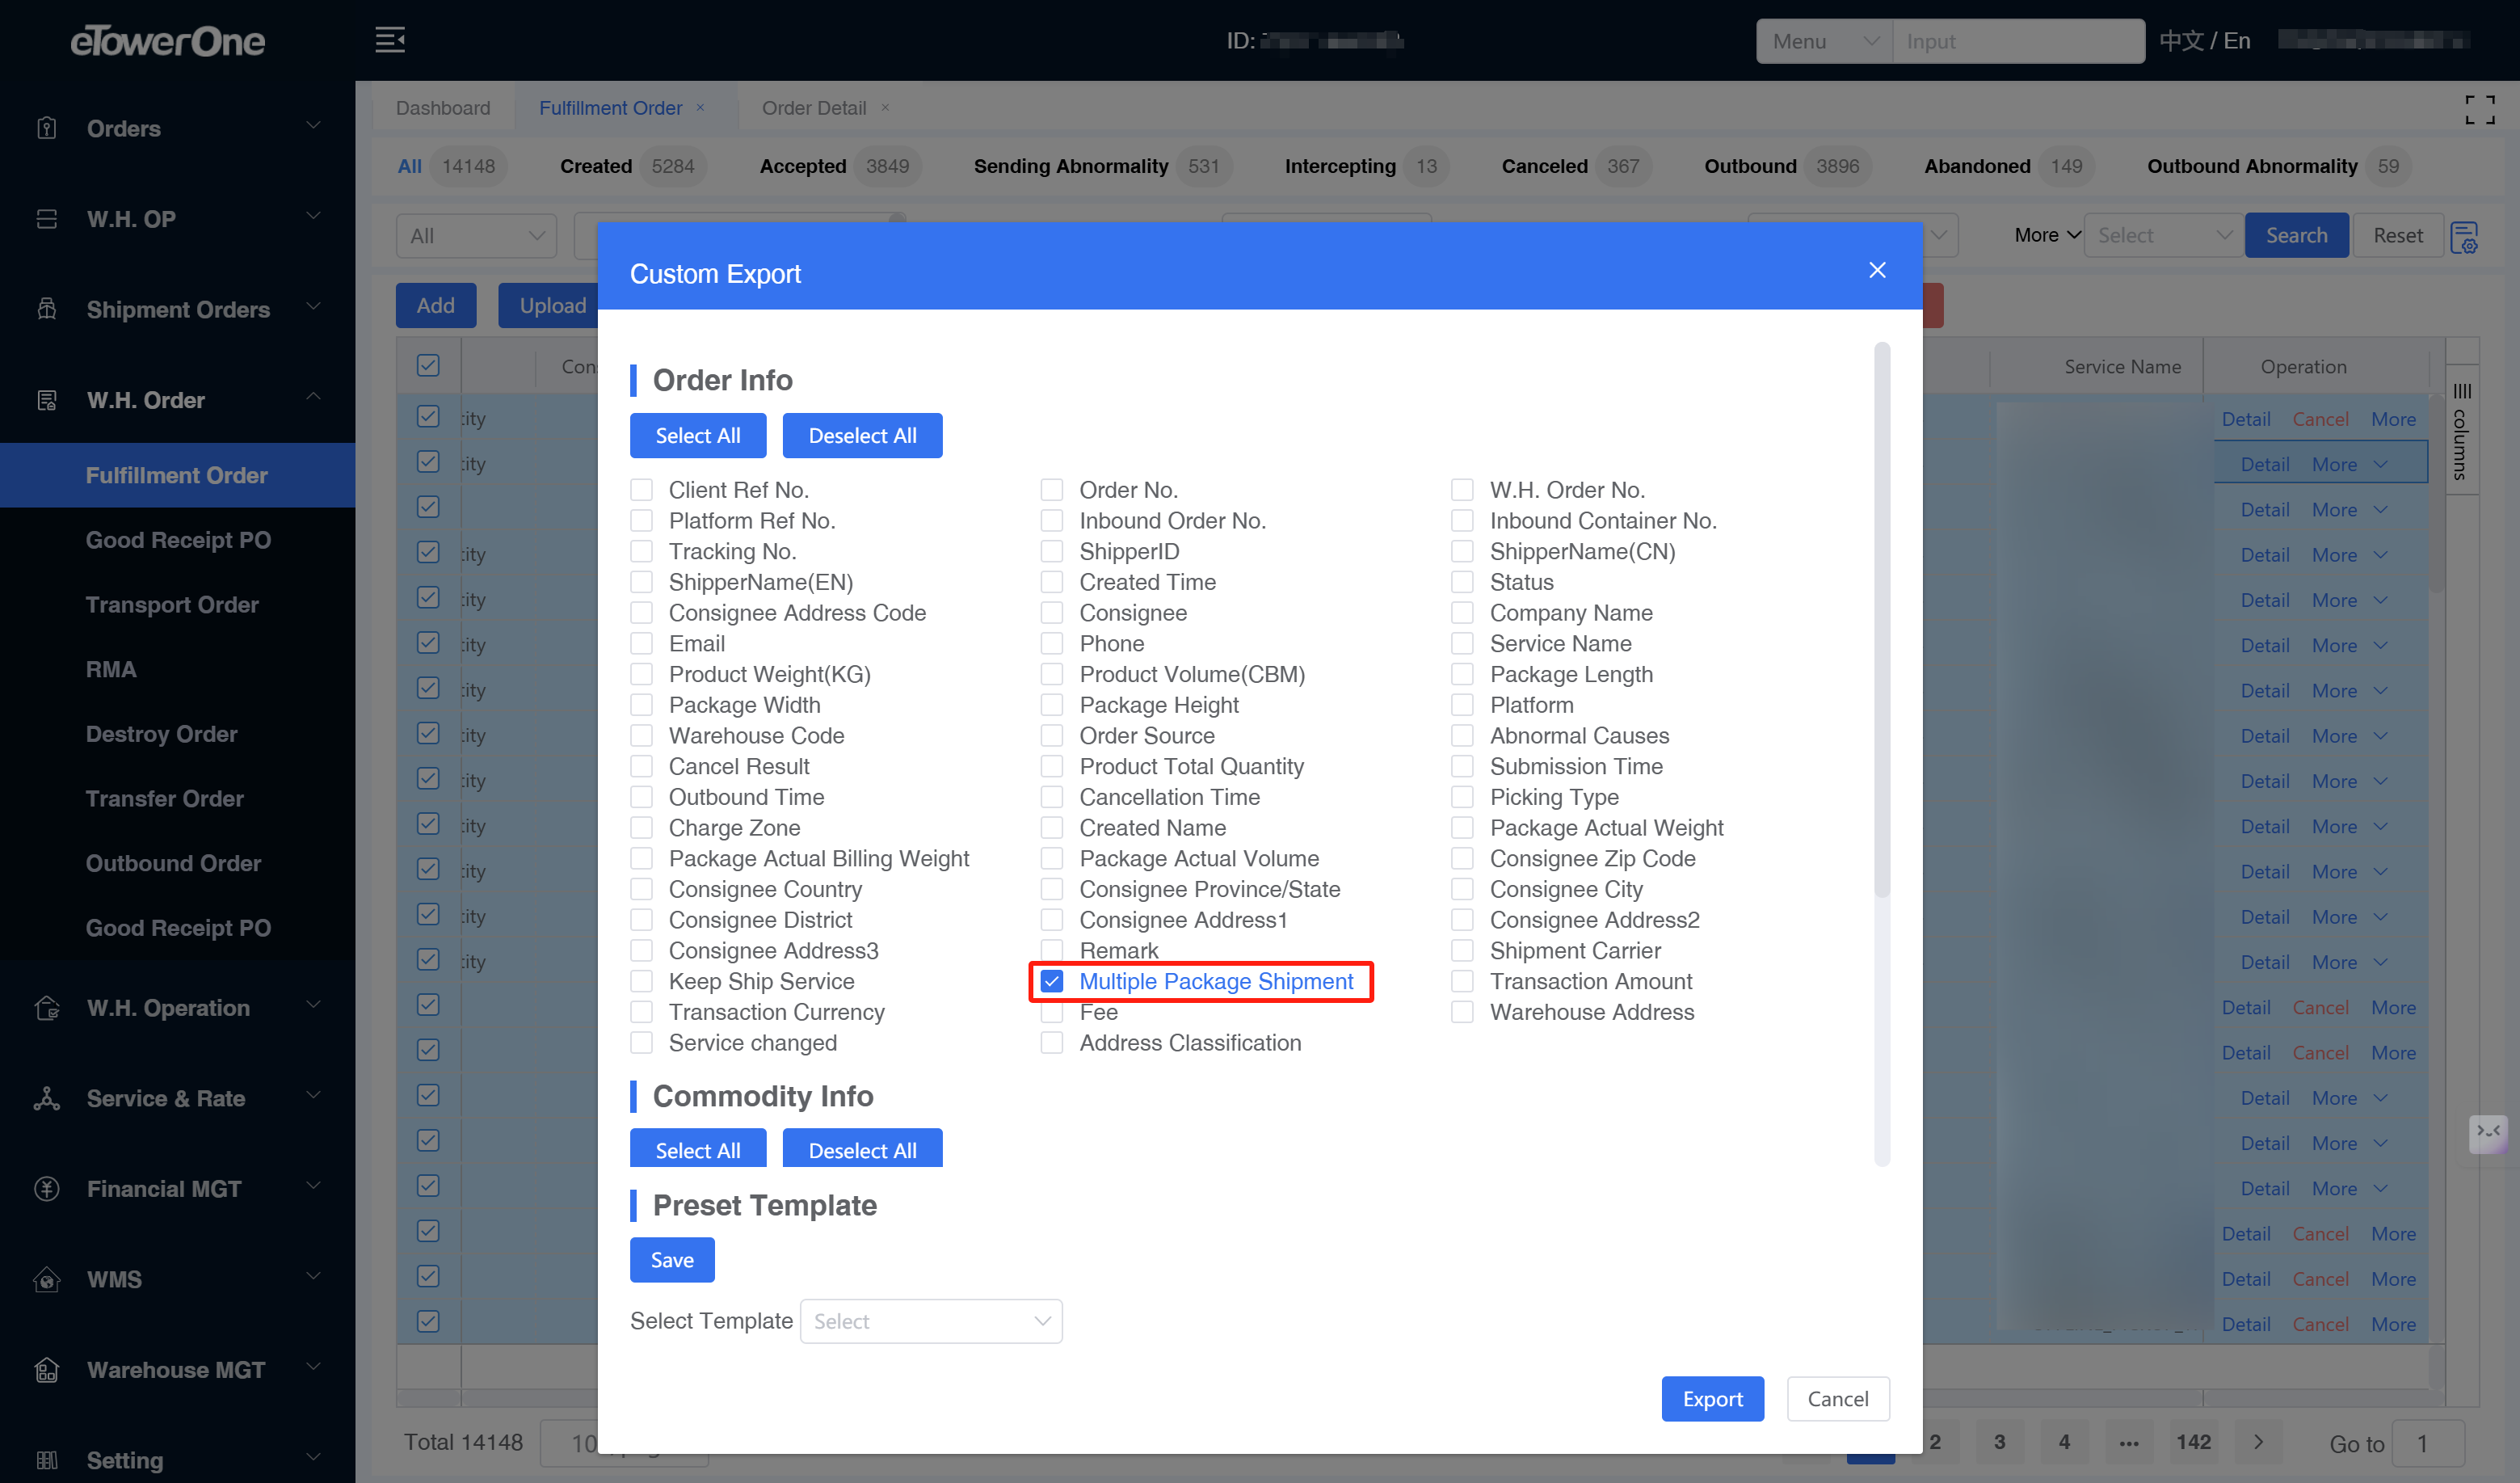Image resolution: width=2520 pixels, height=1483 pixels.
Task: Open the Select dropdown beside Search
Action: tap(2163, 235)
